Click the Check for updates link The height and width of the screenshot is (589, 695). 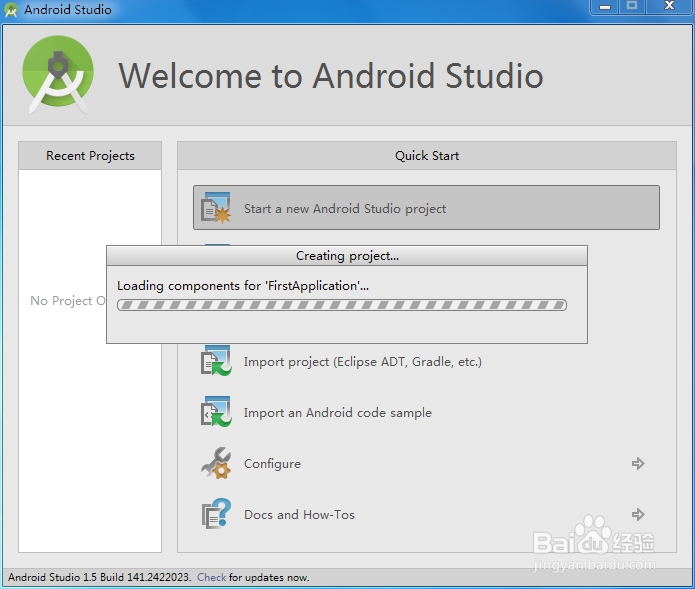[x=211, y=577]
